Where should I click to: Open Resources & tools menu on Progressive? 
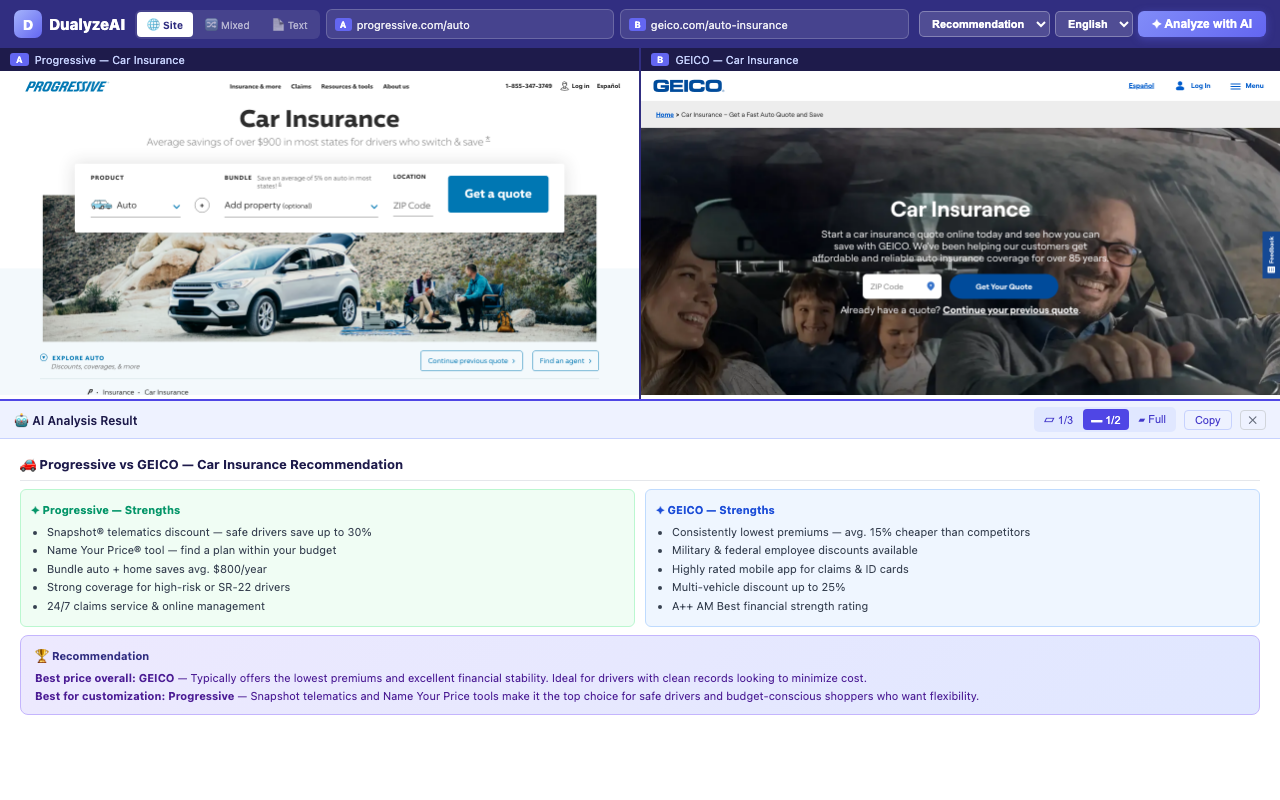point(347,87)
